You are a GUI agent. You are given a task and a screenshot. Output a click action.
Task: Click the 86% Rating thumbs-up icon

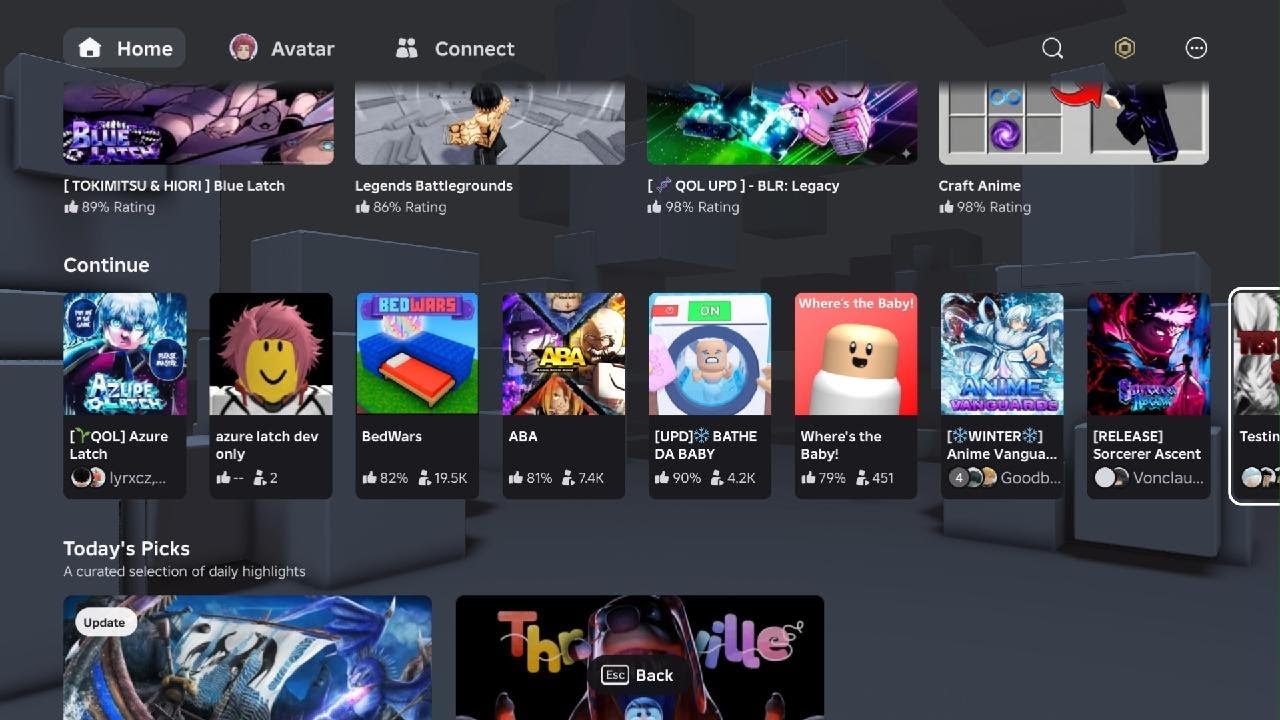coord(363,207)
